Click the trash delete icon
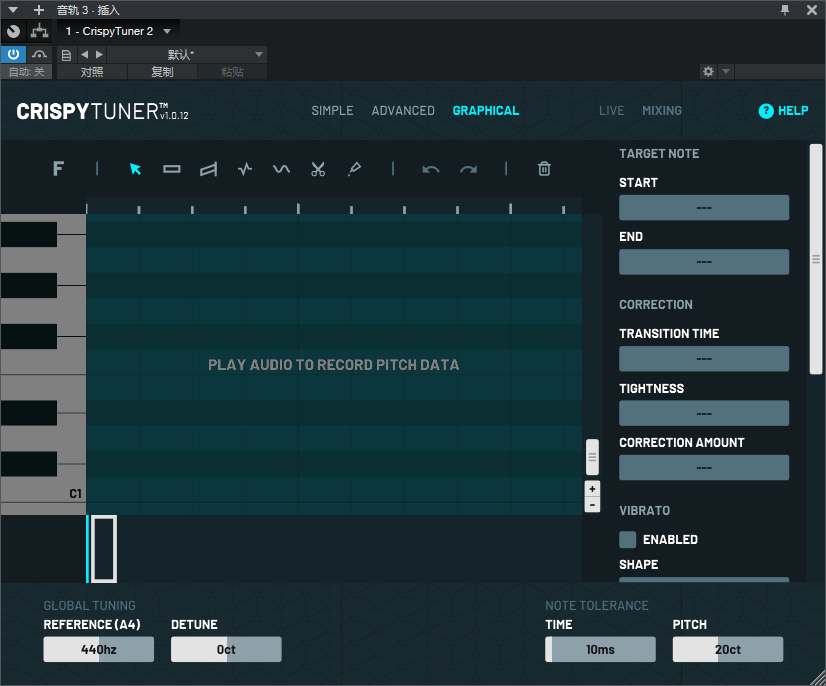 [x=544, y=169]
